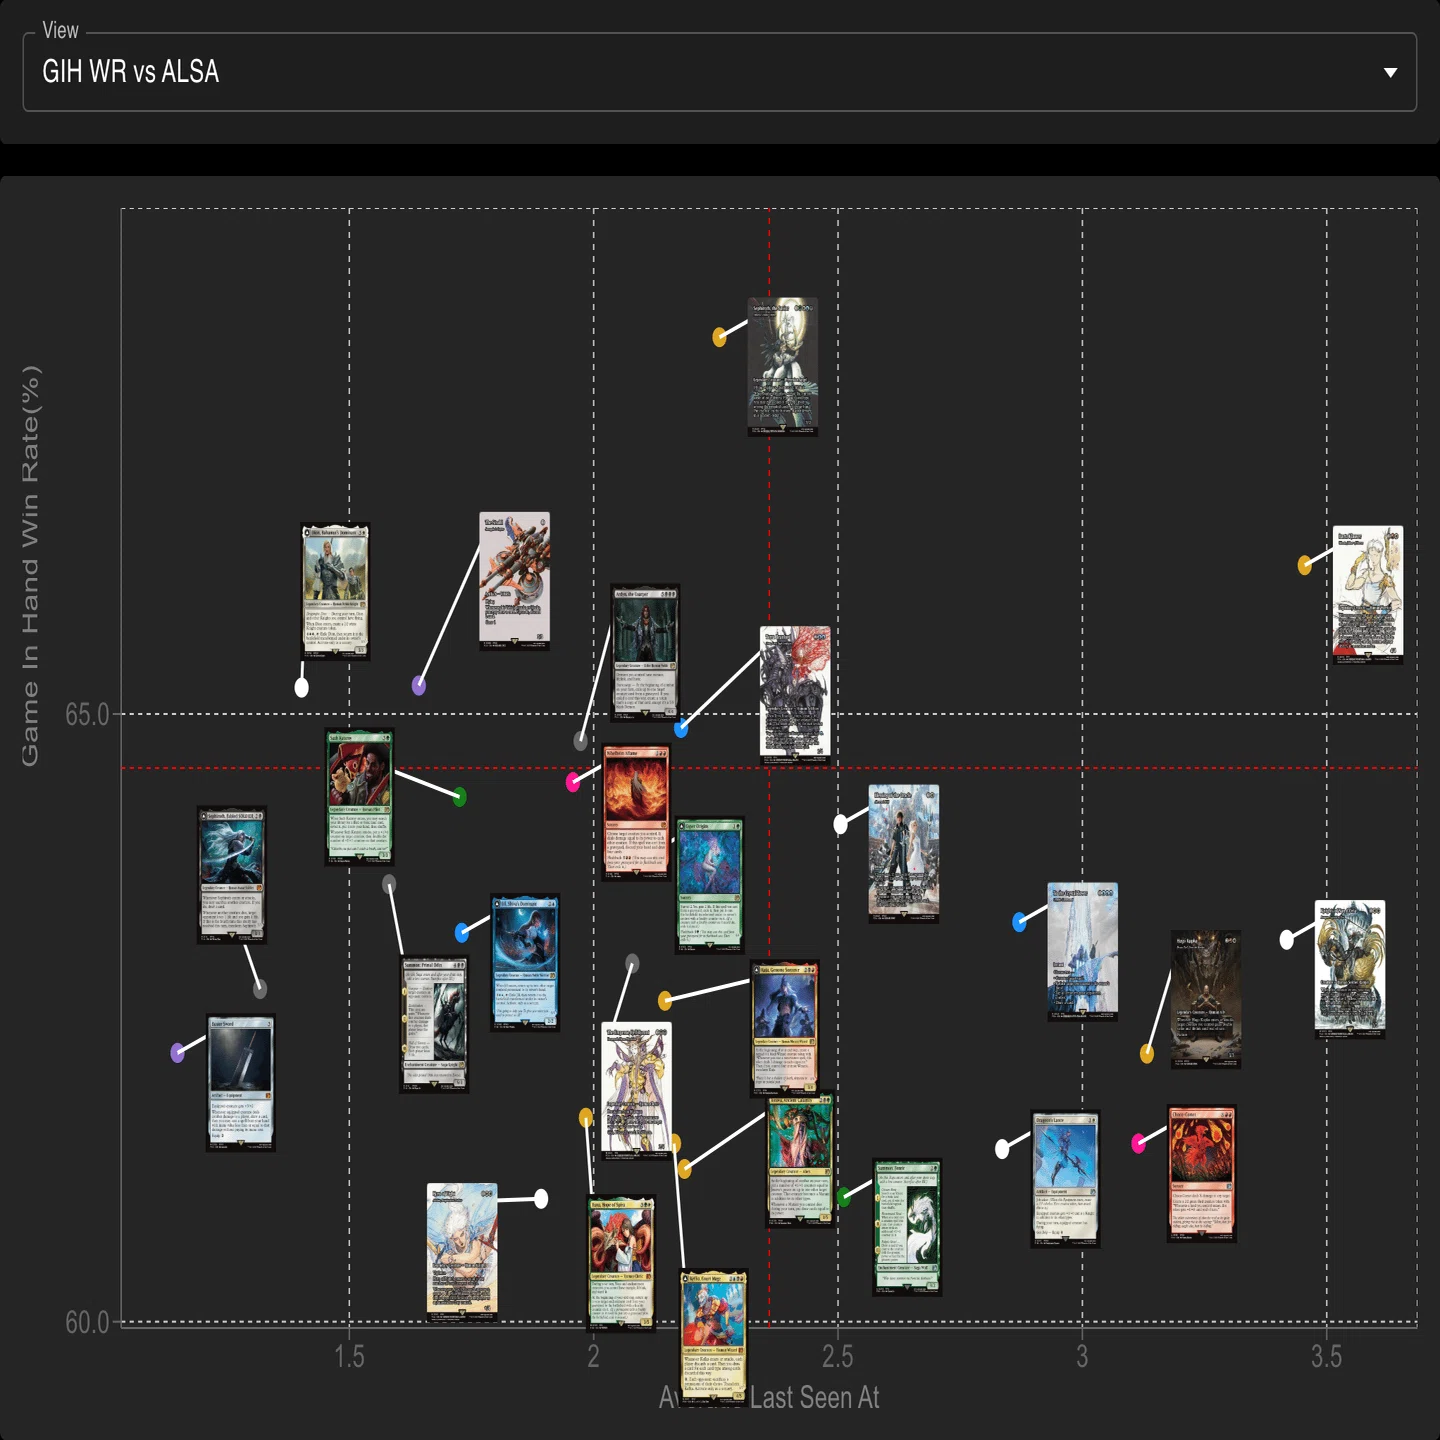Screen dimensions: 1440x1440
Task: Select the Buster Sword card thumbnail
Action: pyautogui.click(x=241, y=1083)
